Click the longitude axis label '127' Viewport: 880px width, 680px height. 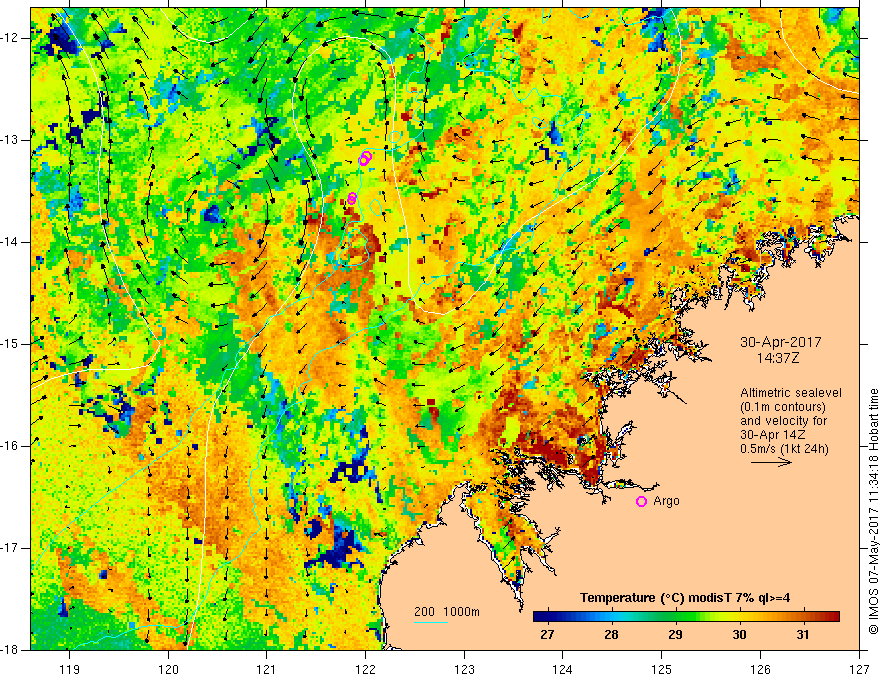859,669
